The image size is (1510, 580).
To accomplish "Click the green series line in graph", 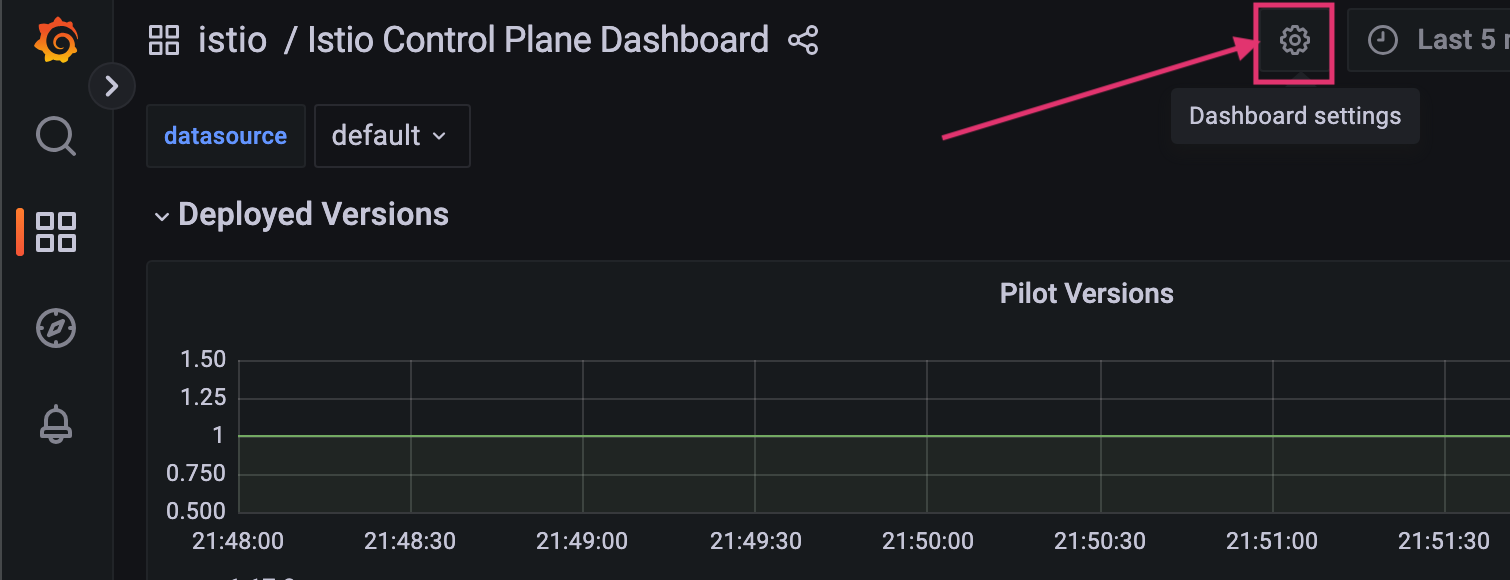I will point(874,436).
